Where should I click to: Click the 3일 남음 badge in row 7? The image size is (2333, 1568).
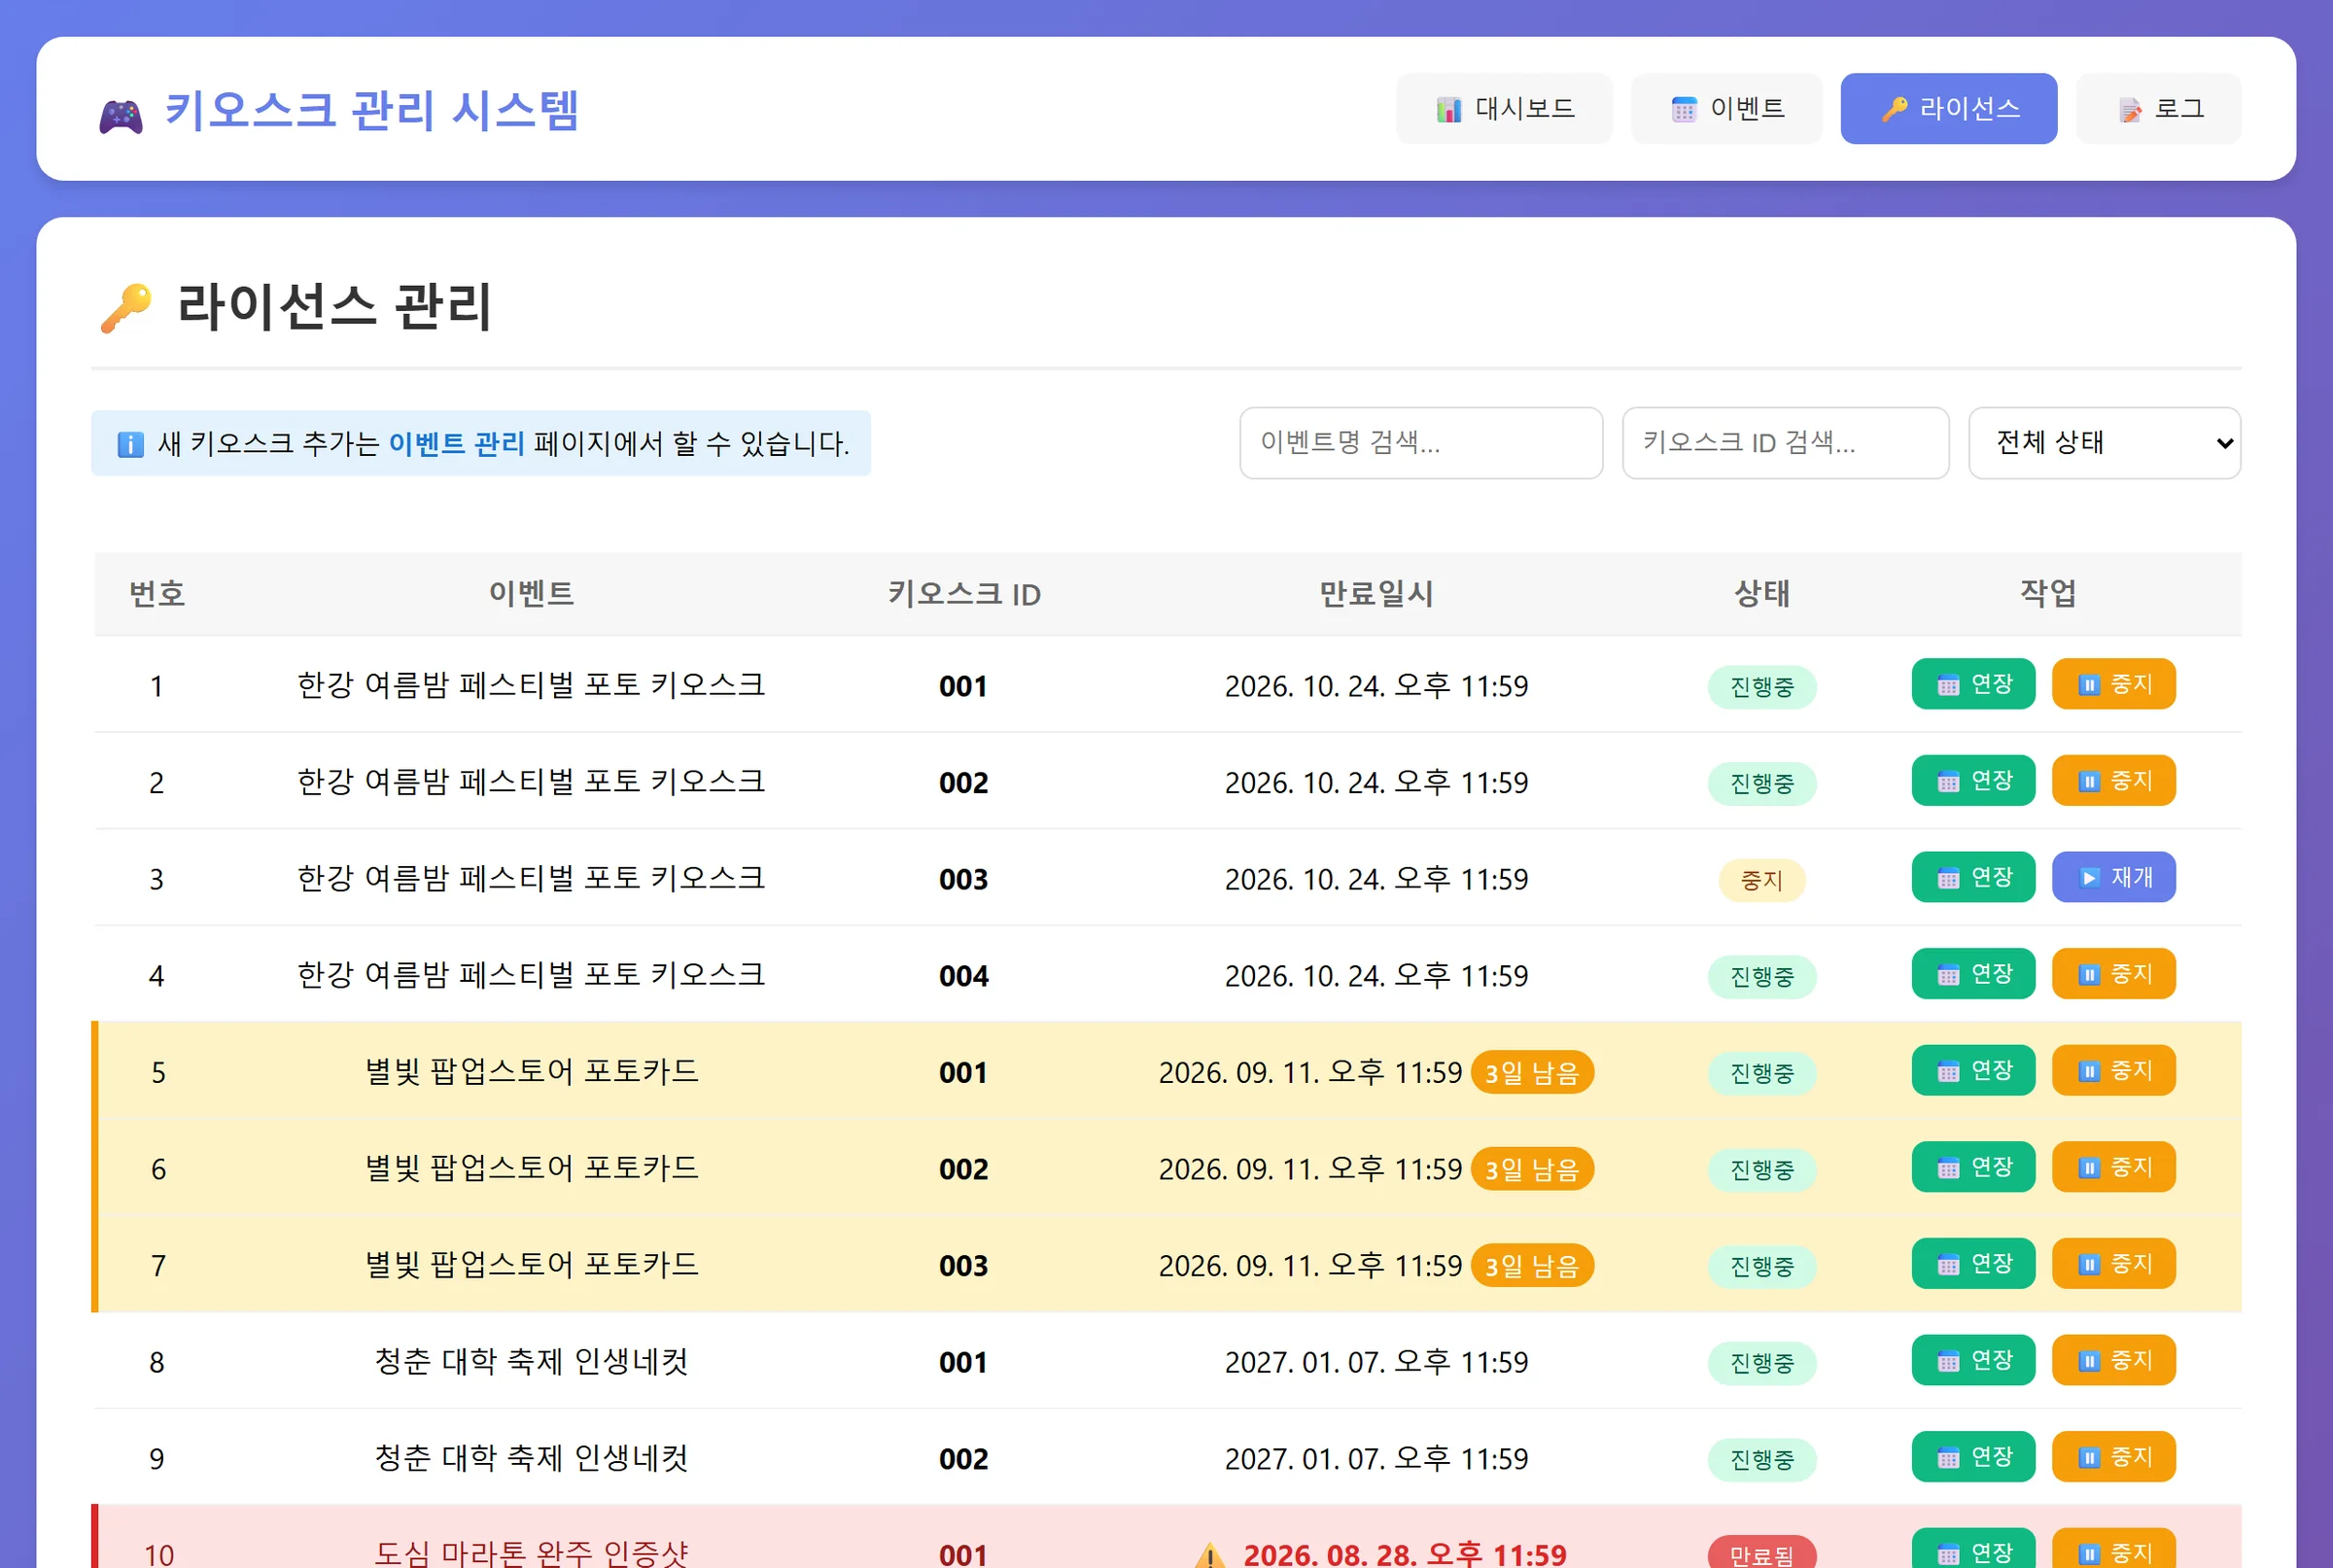click(x=1532, y=1266)
